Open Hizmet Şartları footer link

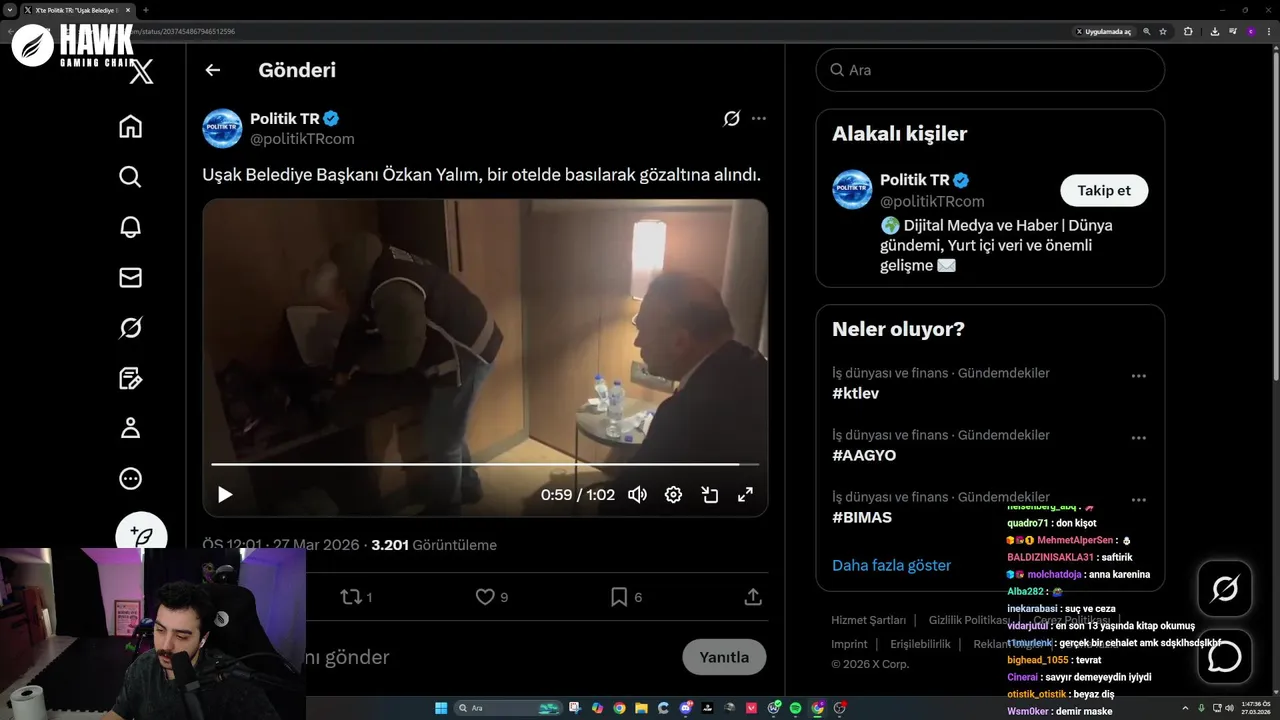[868, 620]
